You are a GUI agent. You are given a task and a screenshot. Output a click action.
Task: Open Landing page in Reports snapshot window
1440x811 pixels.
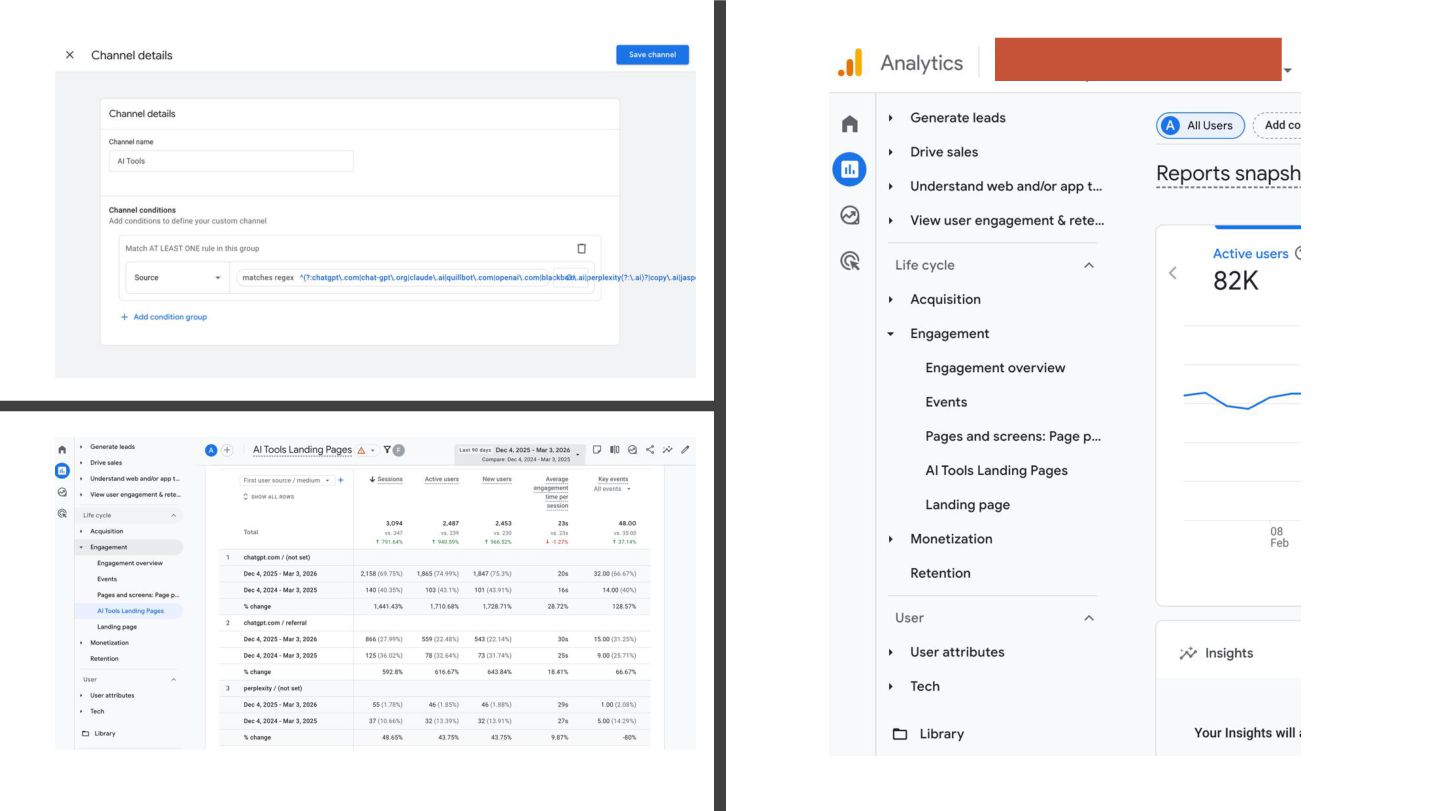[967, 505]
